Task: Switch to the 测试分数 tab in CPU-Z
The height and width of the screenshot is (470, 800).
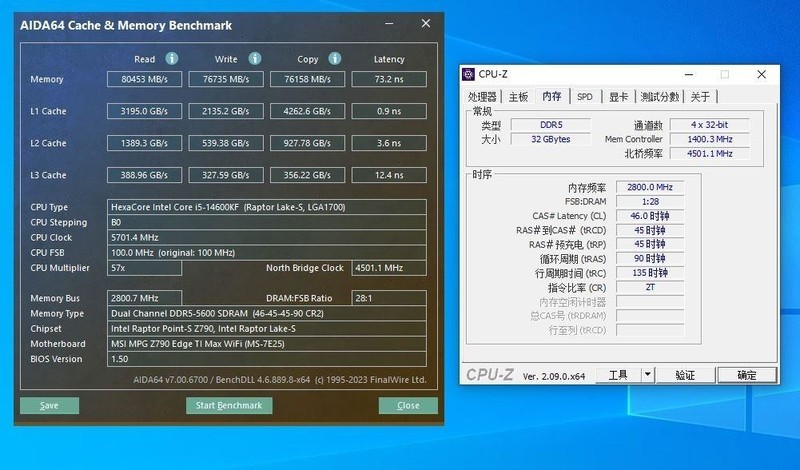Action: 660,96
